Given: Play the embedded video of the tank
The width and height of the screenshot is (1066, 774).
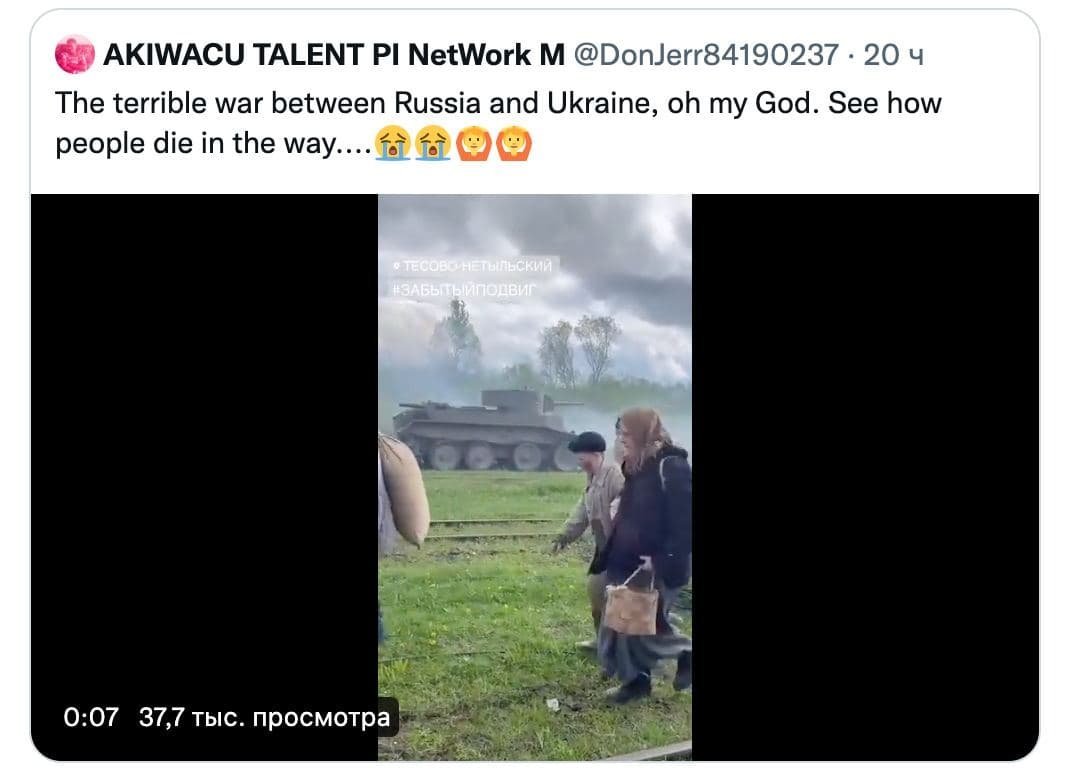Looking at the screenshot, I should point(534,477).
